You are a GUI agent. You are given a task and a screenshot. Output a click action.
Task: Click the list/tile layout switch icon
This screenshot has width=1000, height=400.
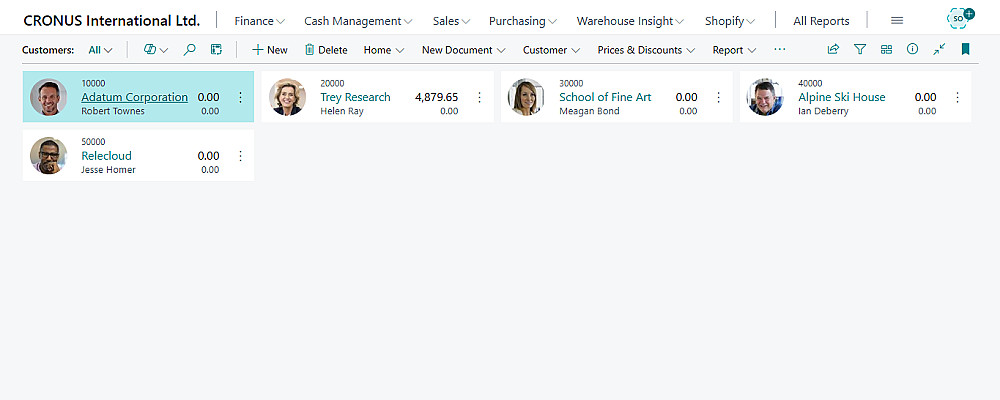(x=887, y=49)
